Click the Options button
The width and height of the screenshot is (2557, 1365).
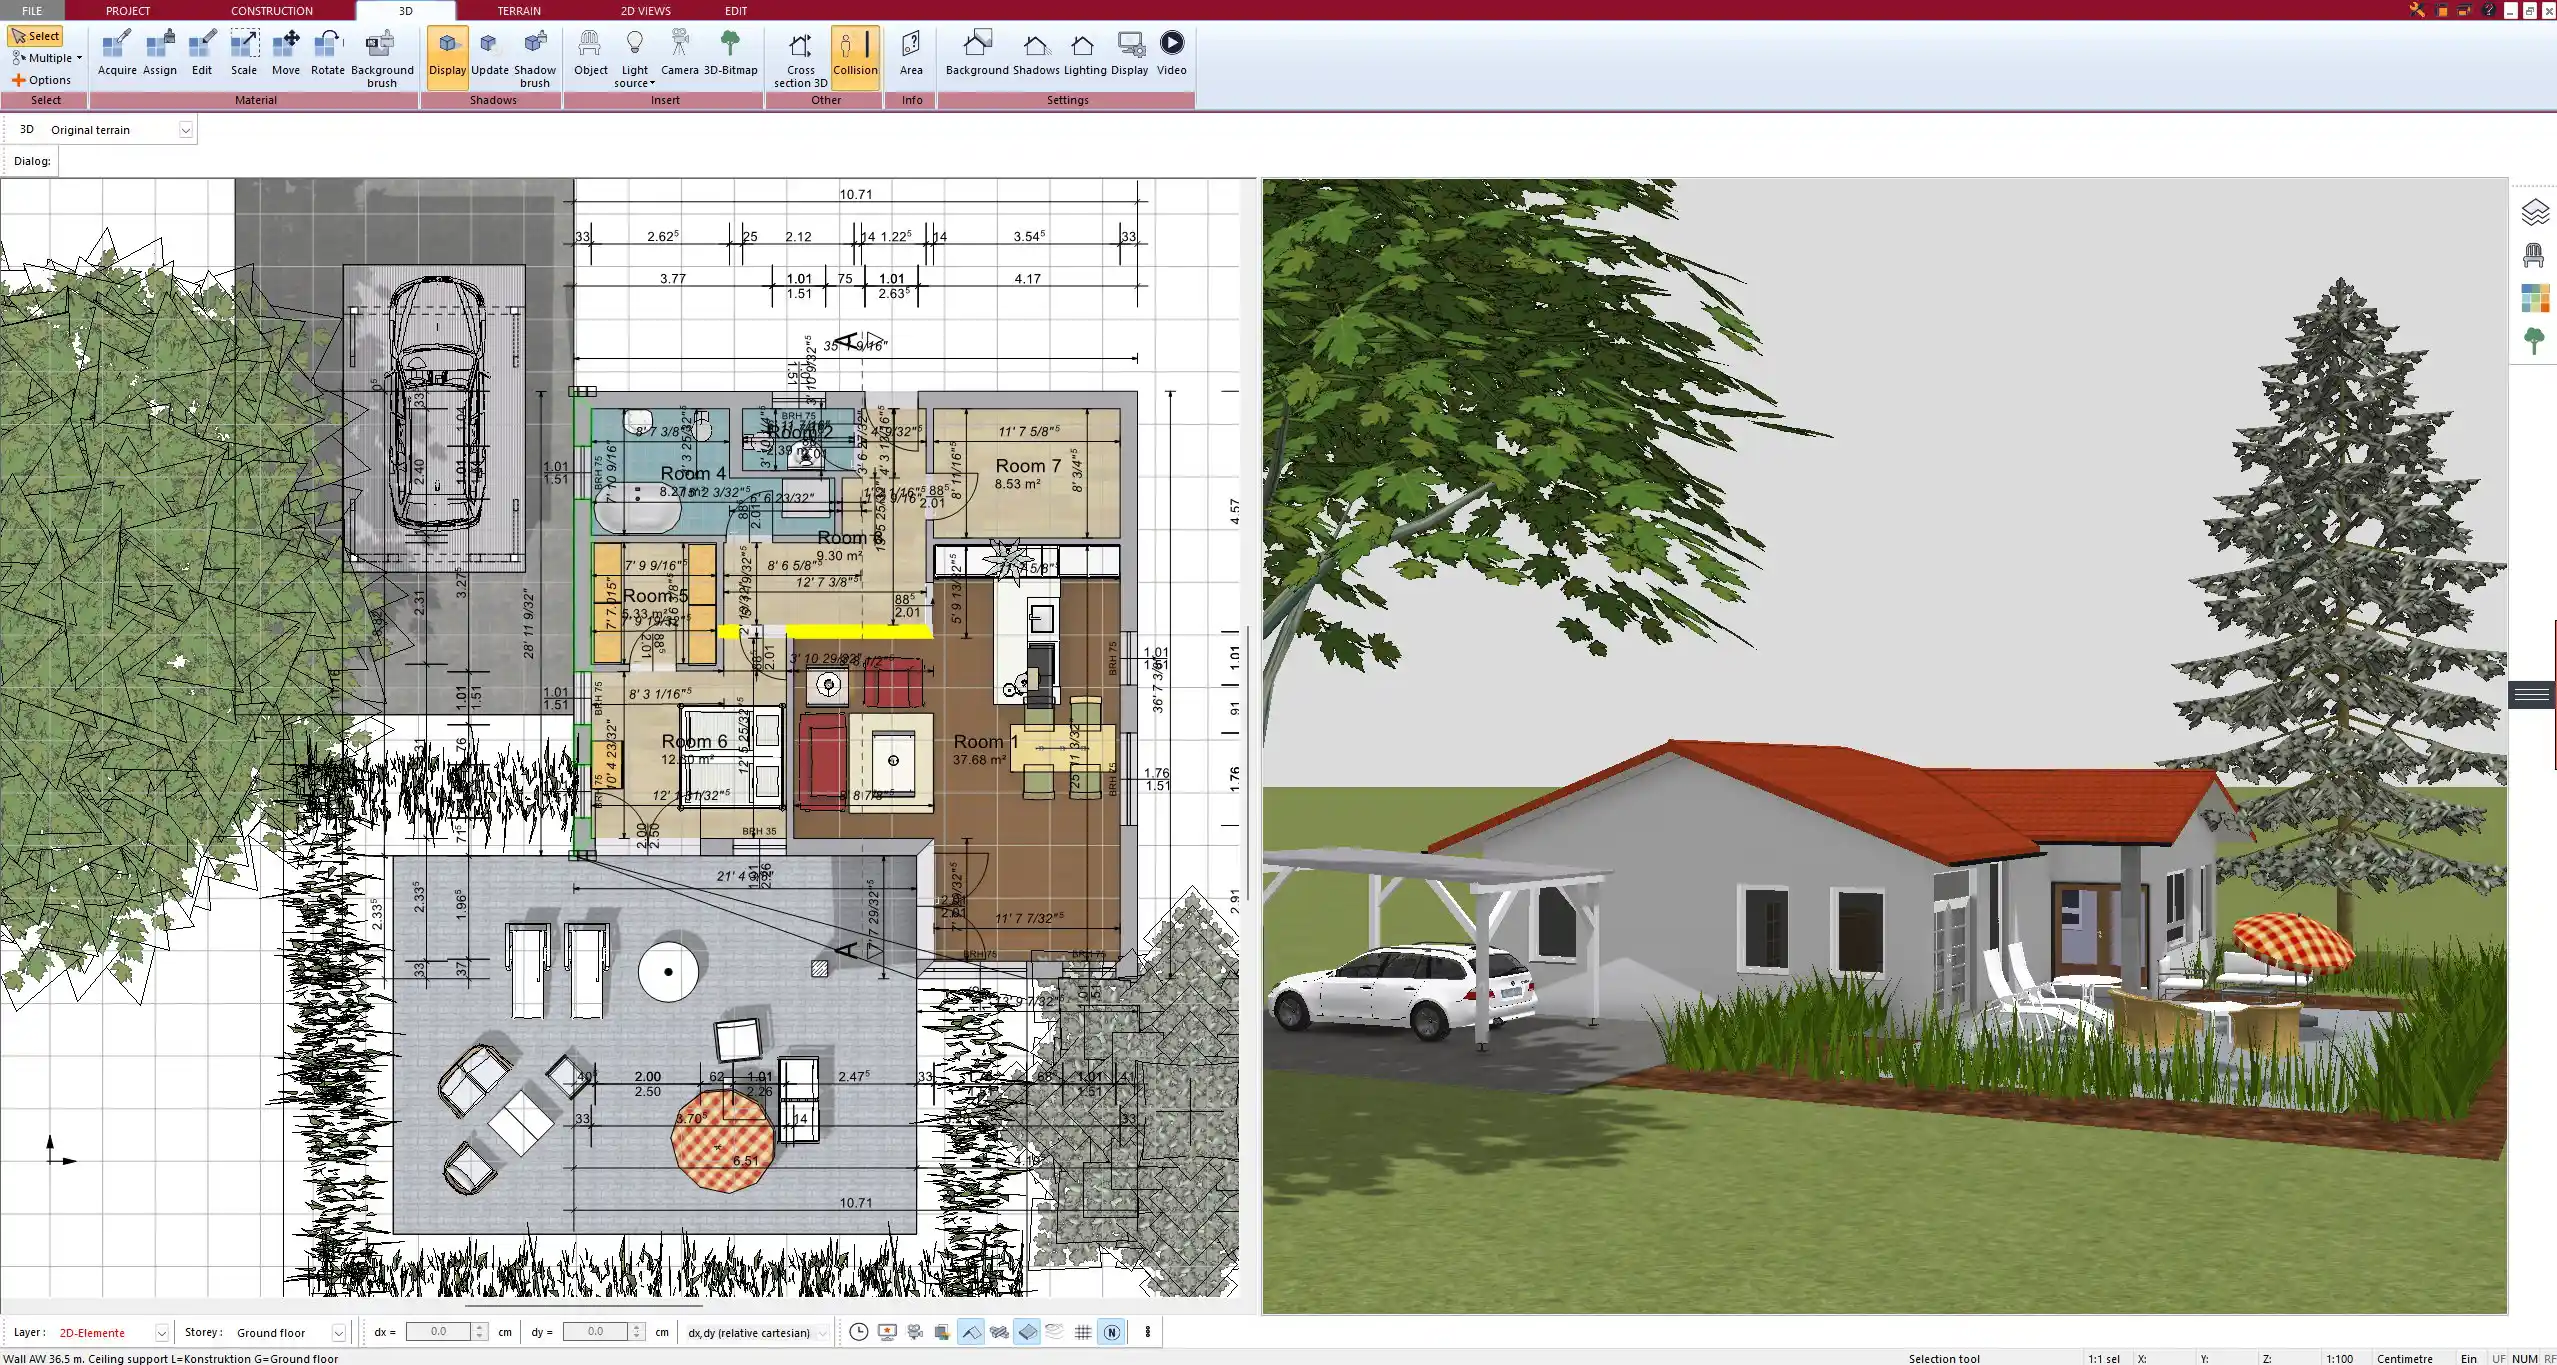(x=42, y=80)
